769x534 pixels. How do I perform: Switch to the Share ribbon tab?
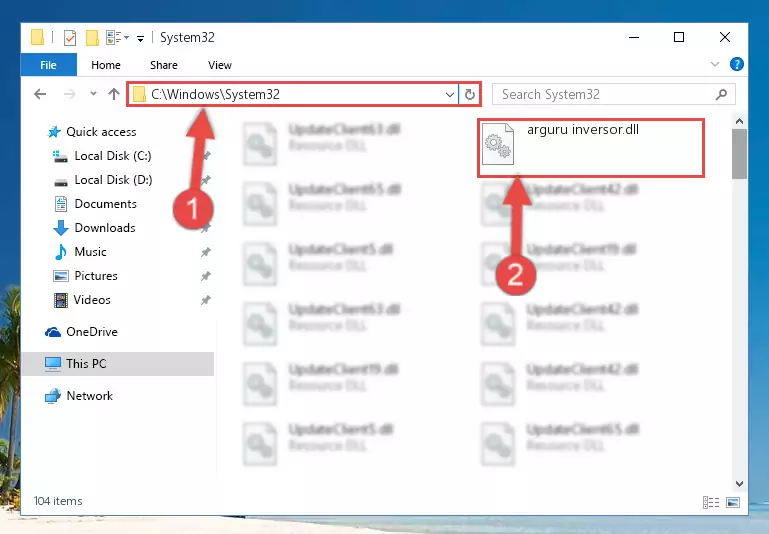(x=164, y=65)
